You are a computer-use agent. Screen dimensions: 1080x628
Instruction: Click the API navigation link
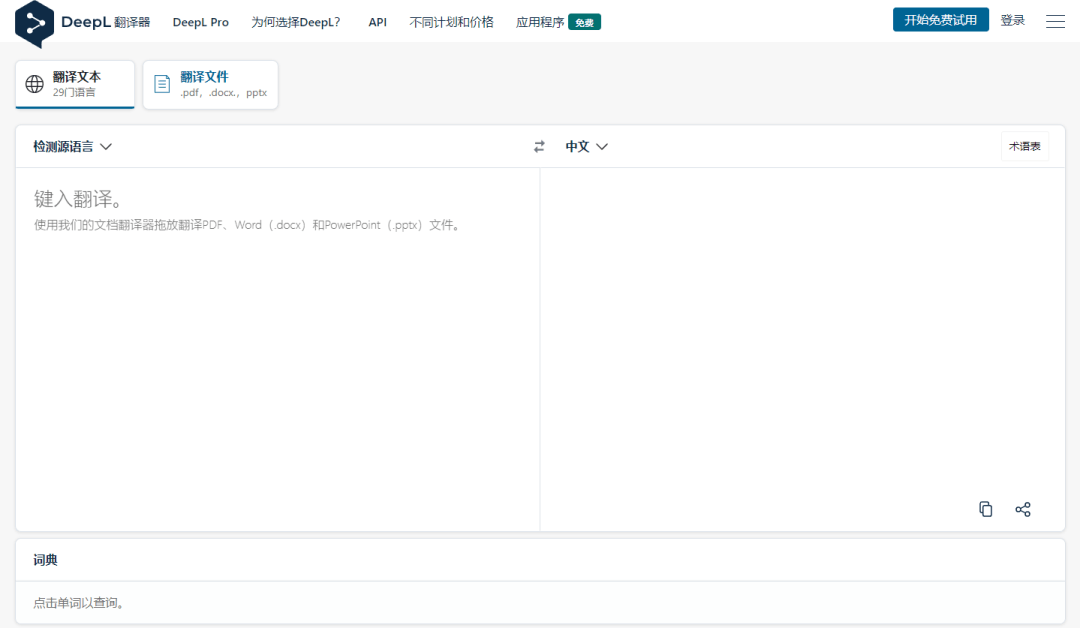pyautogui.click(x=377, y=22)
